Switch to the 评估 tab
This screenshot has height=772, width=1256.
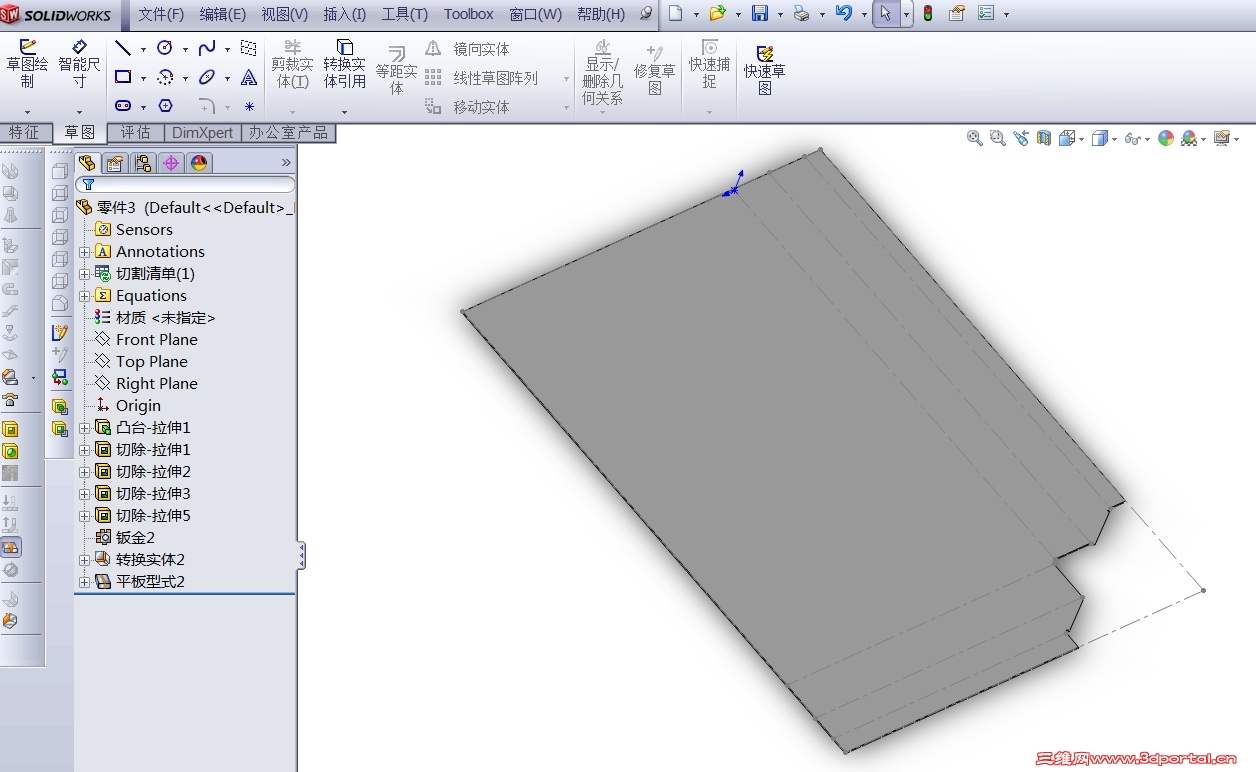(136, 132)
